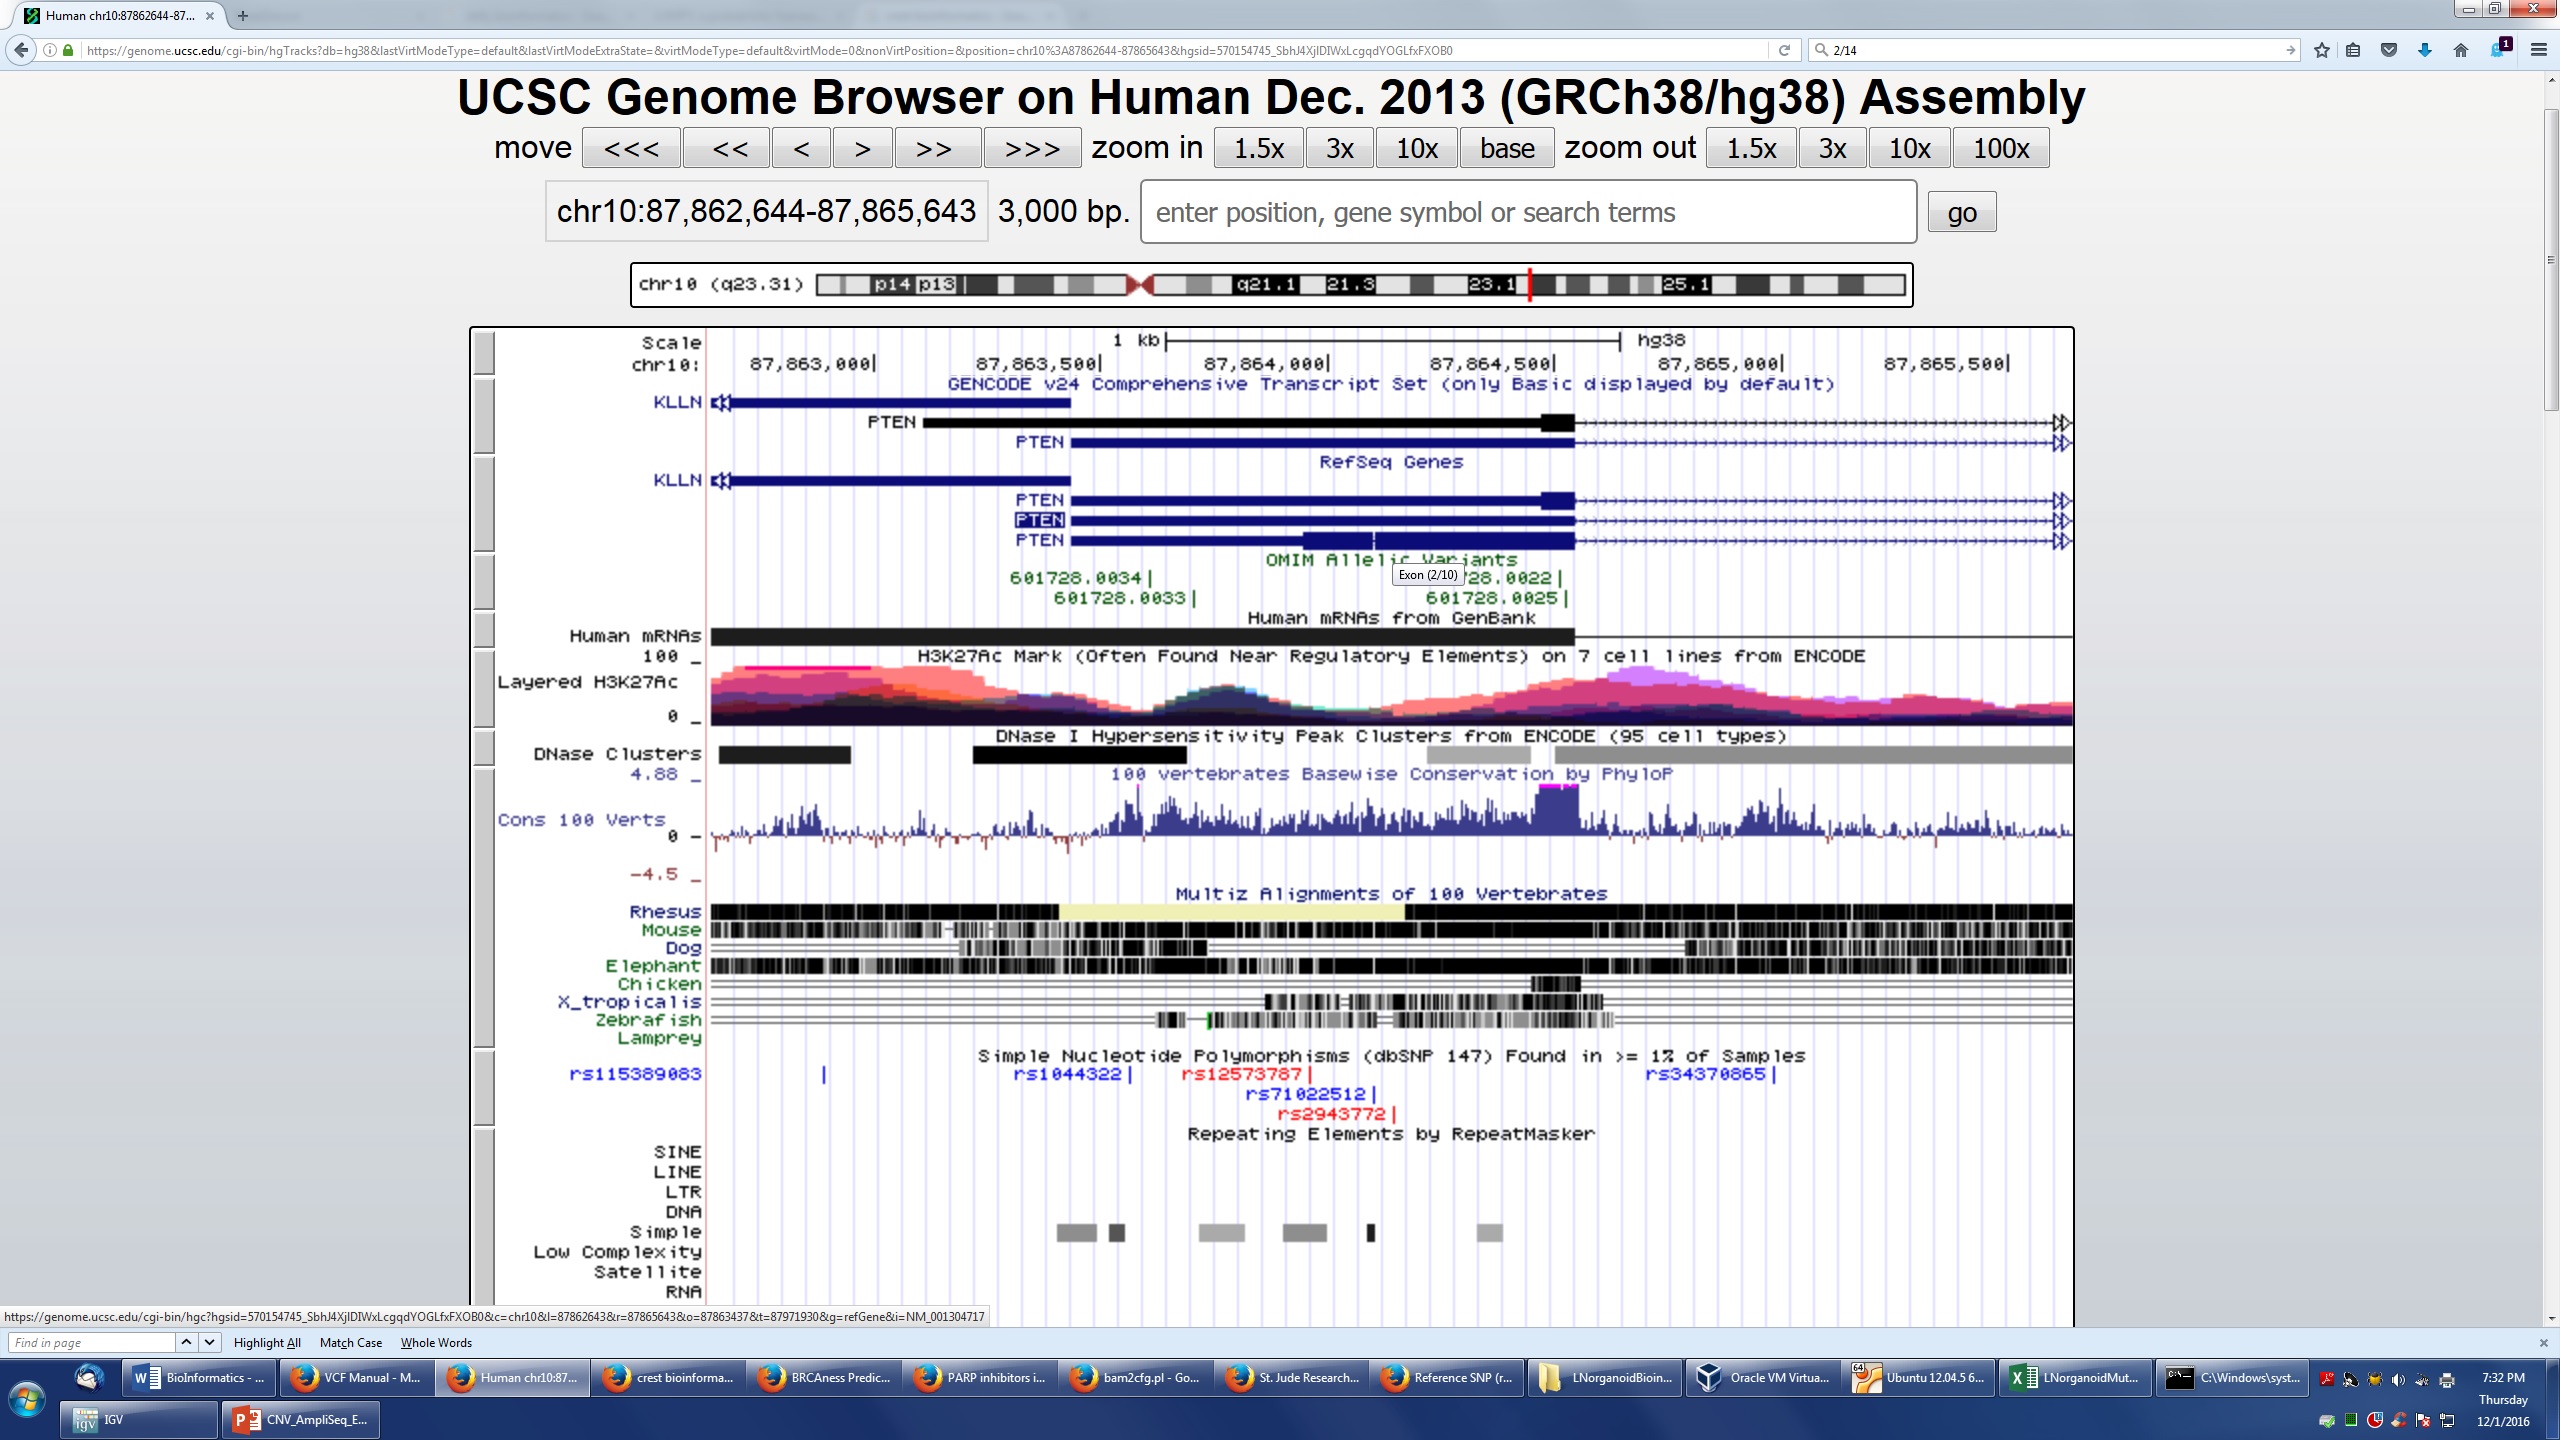Zoom in 3x
Screen dimensions: 2560x1440
click(1340, 148)
